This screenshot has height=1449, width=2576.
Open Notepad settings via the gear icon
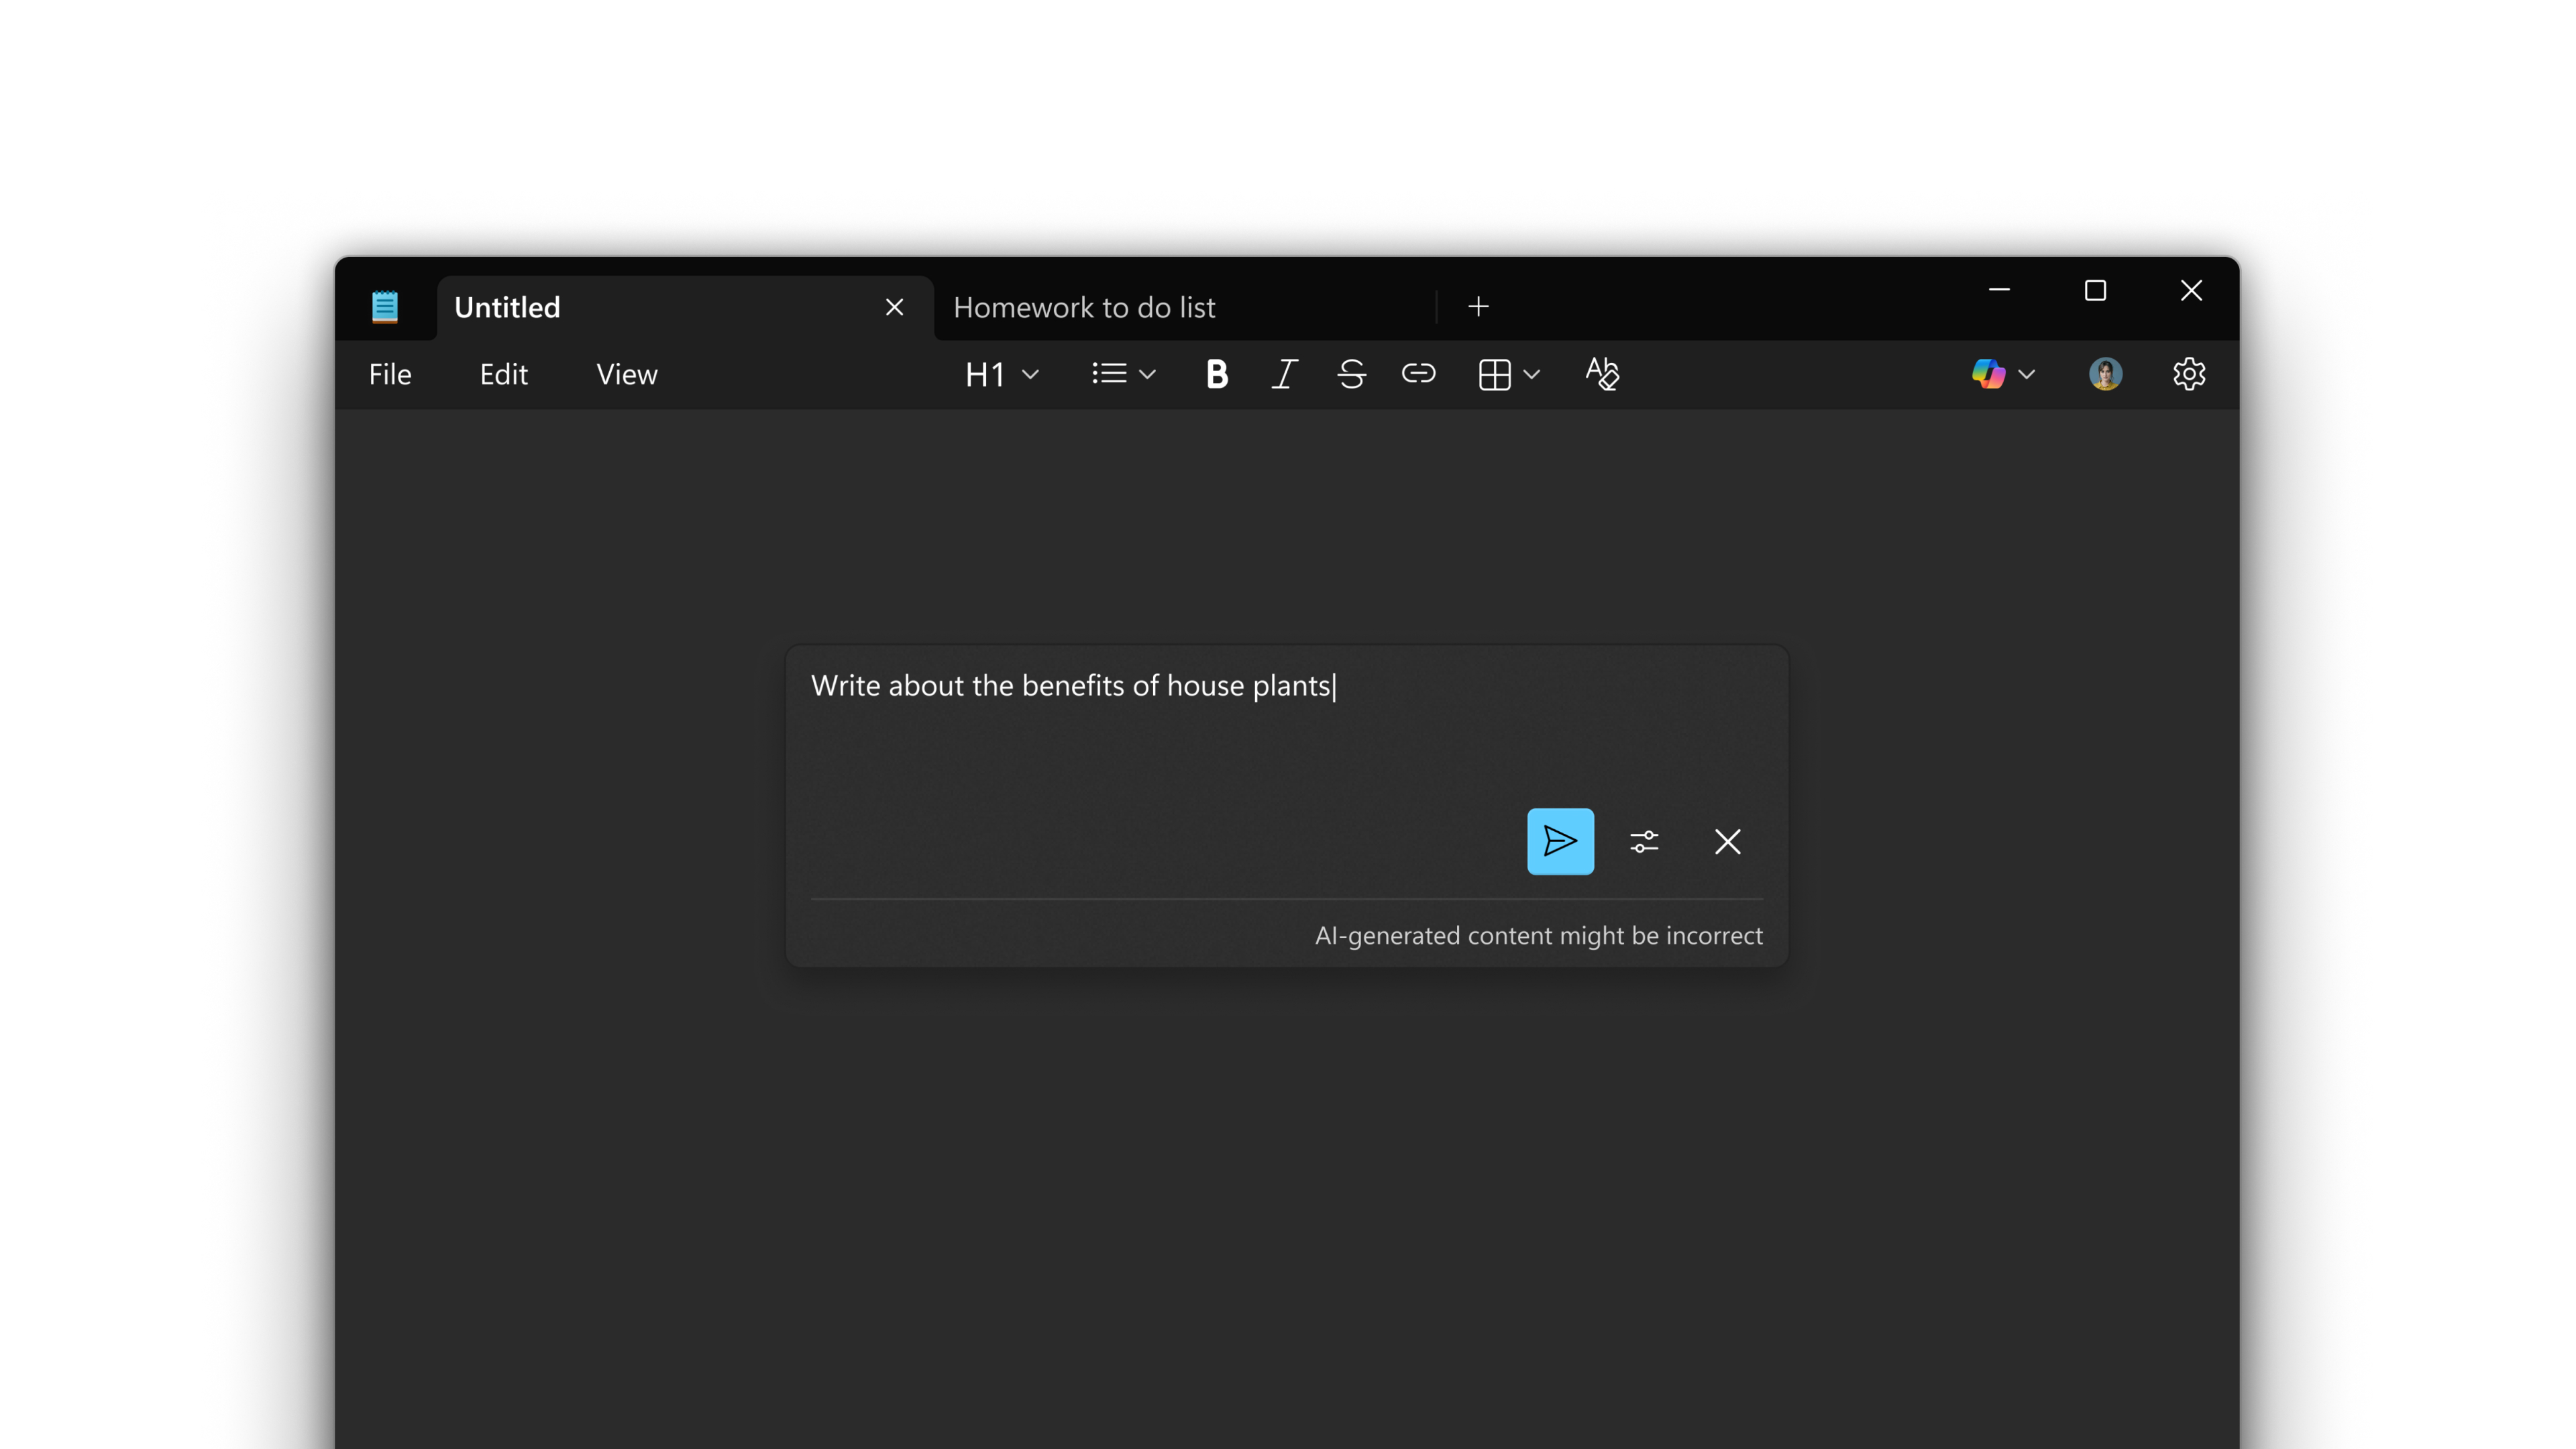2189,374
